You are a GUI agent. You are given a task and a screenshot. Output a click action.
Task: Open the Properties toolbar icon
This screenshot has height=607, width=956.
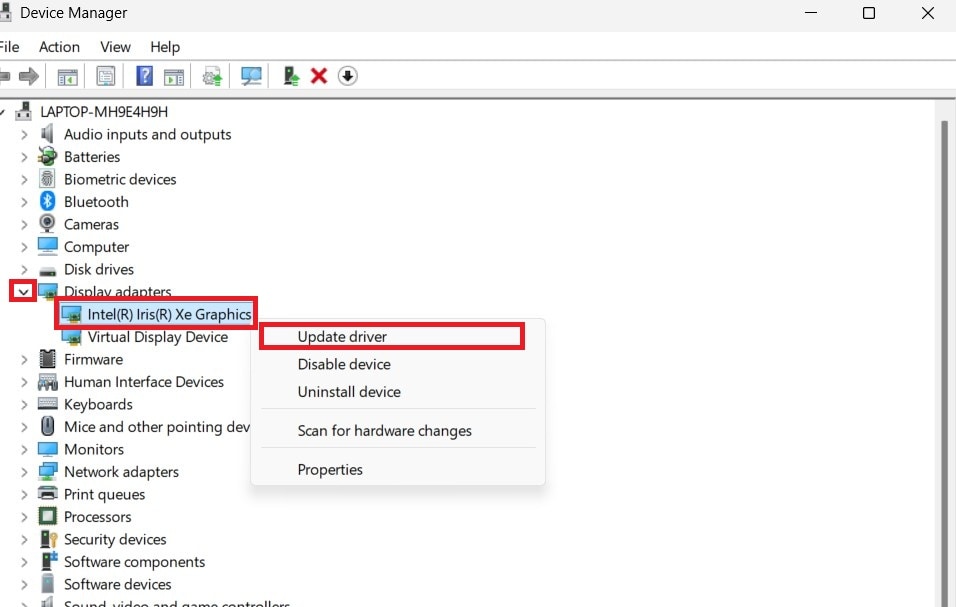(105, 77)
